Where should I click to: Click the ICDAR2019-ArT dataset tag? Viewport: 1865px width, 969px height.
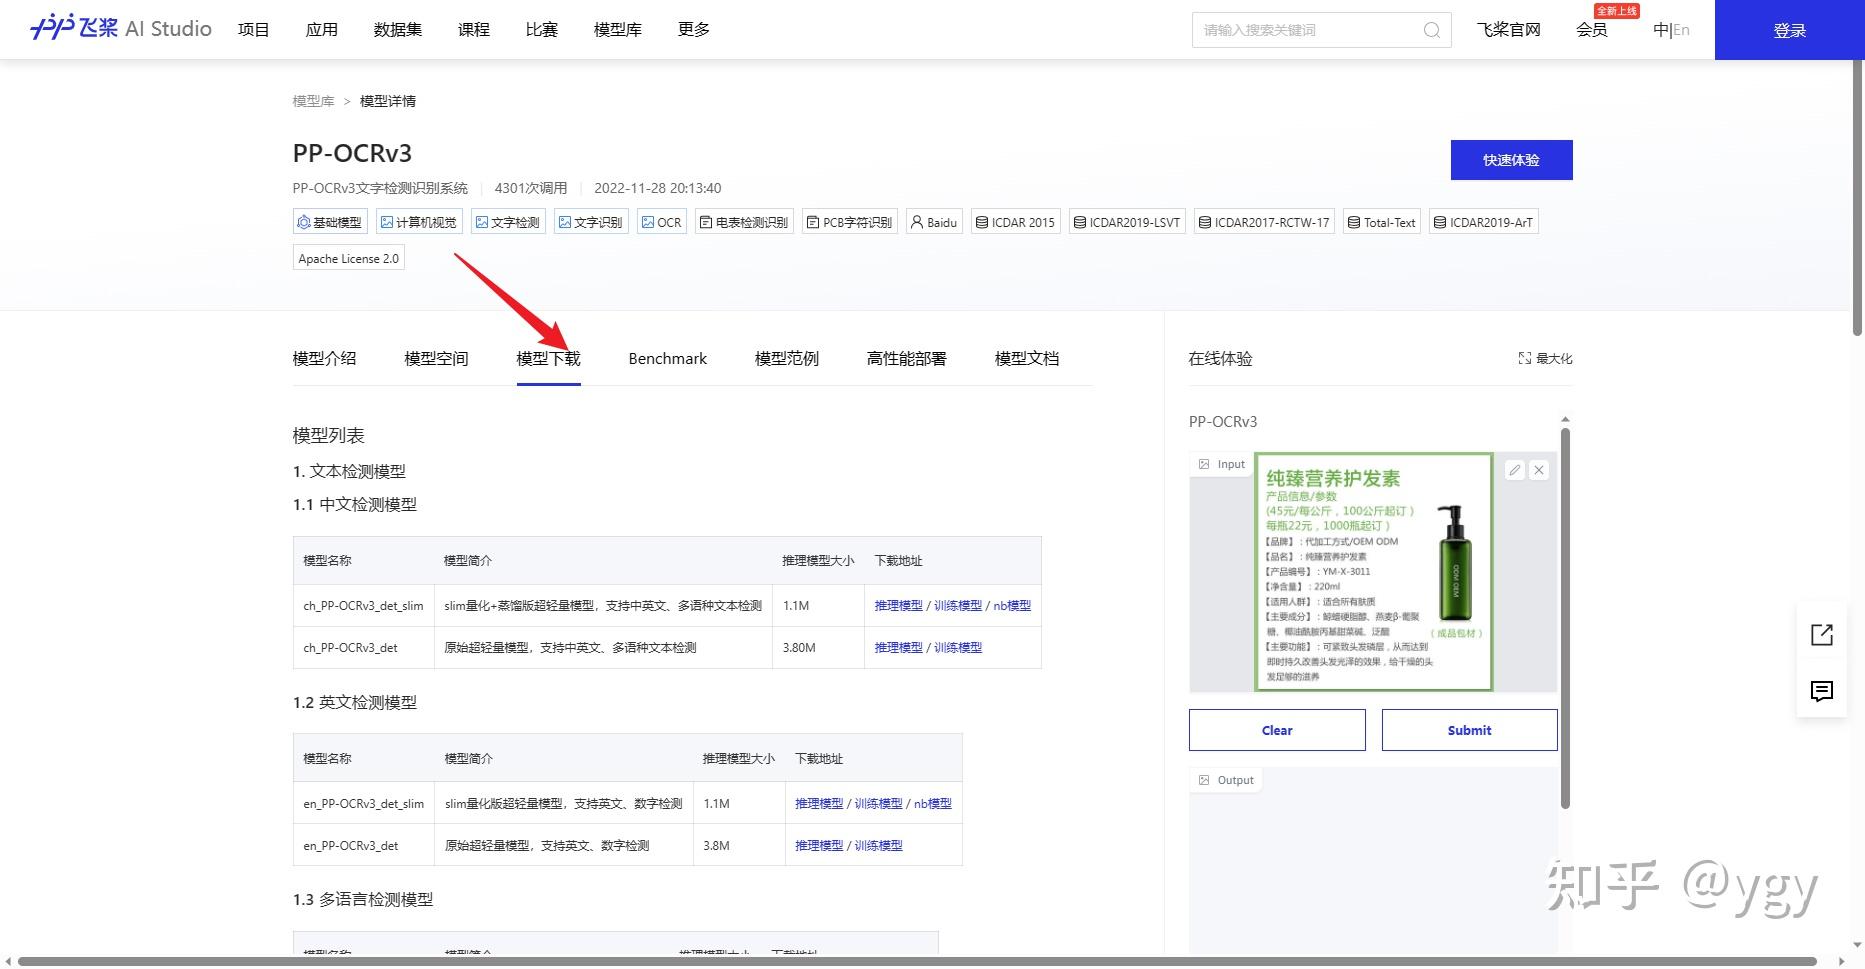coord(1484,222)
